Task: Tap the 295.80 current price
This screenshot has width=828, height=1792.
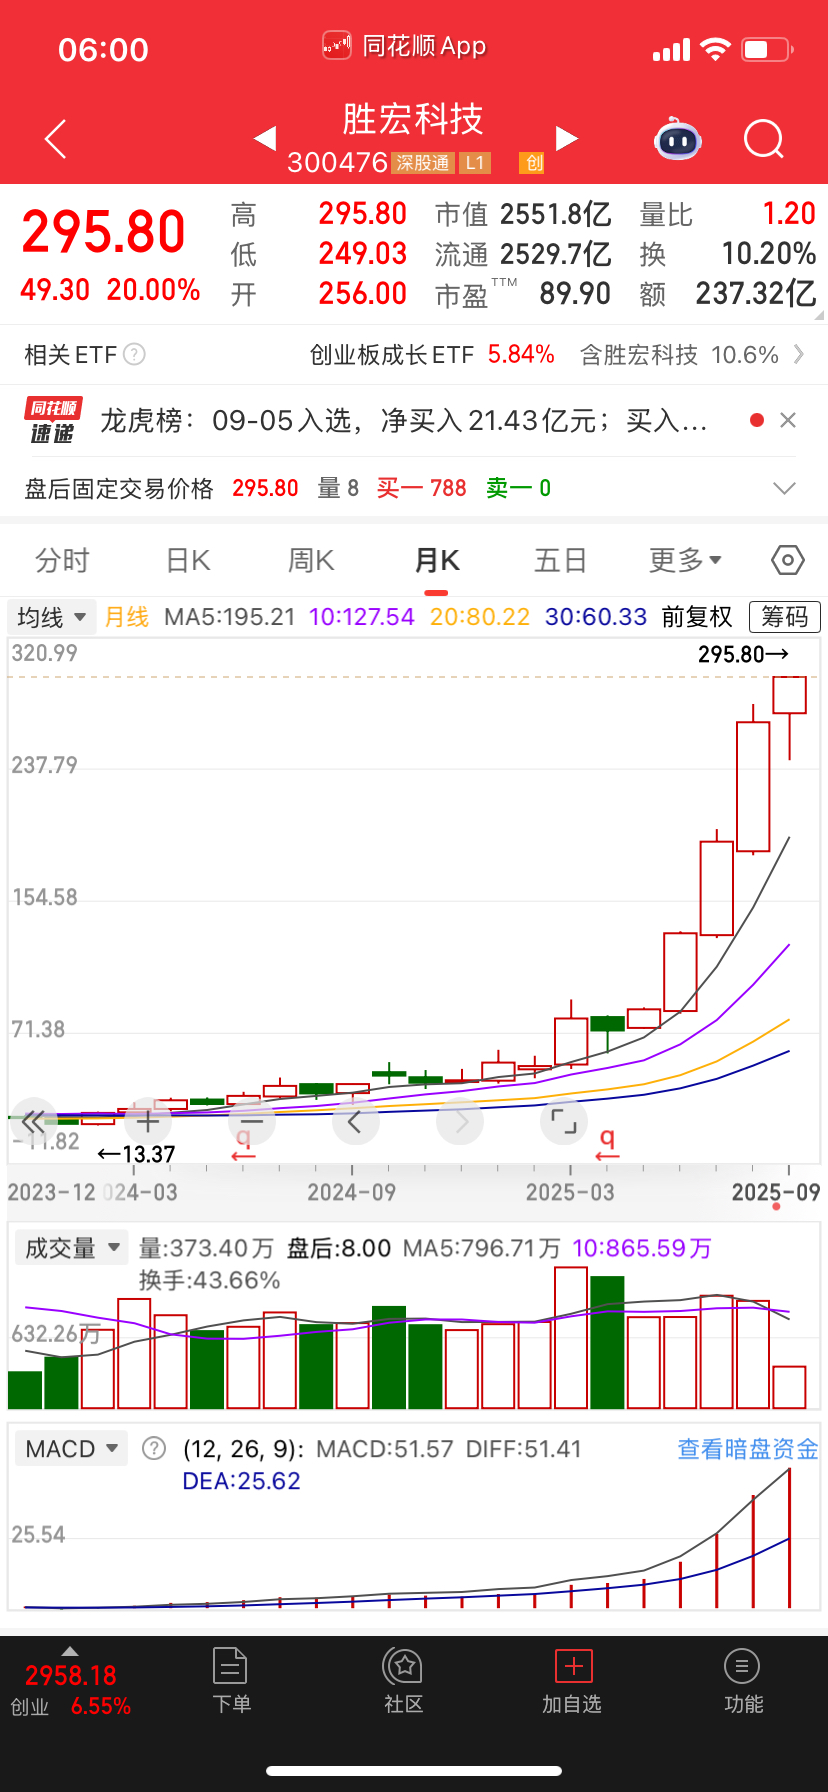Action: coord(103,232)
